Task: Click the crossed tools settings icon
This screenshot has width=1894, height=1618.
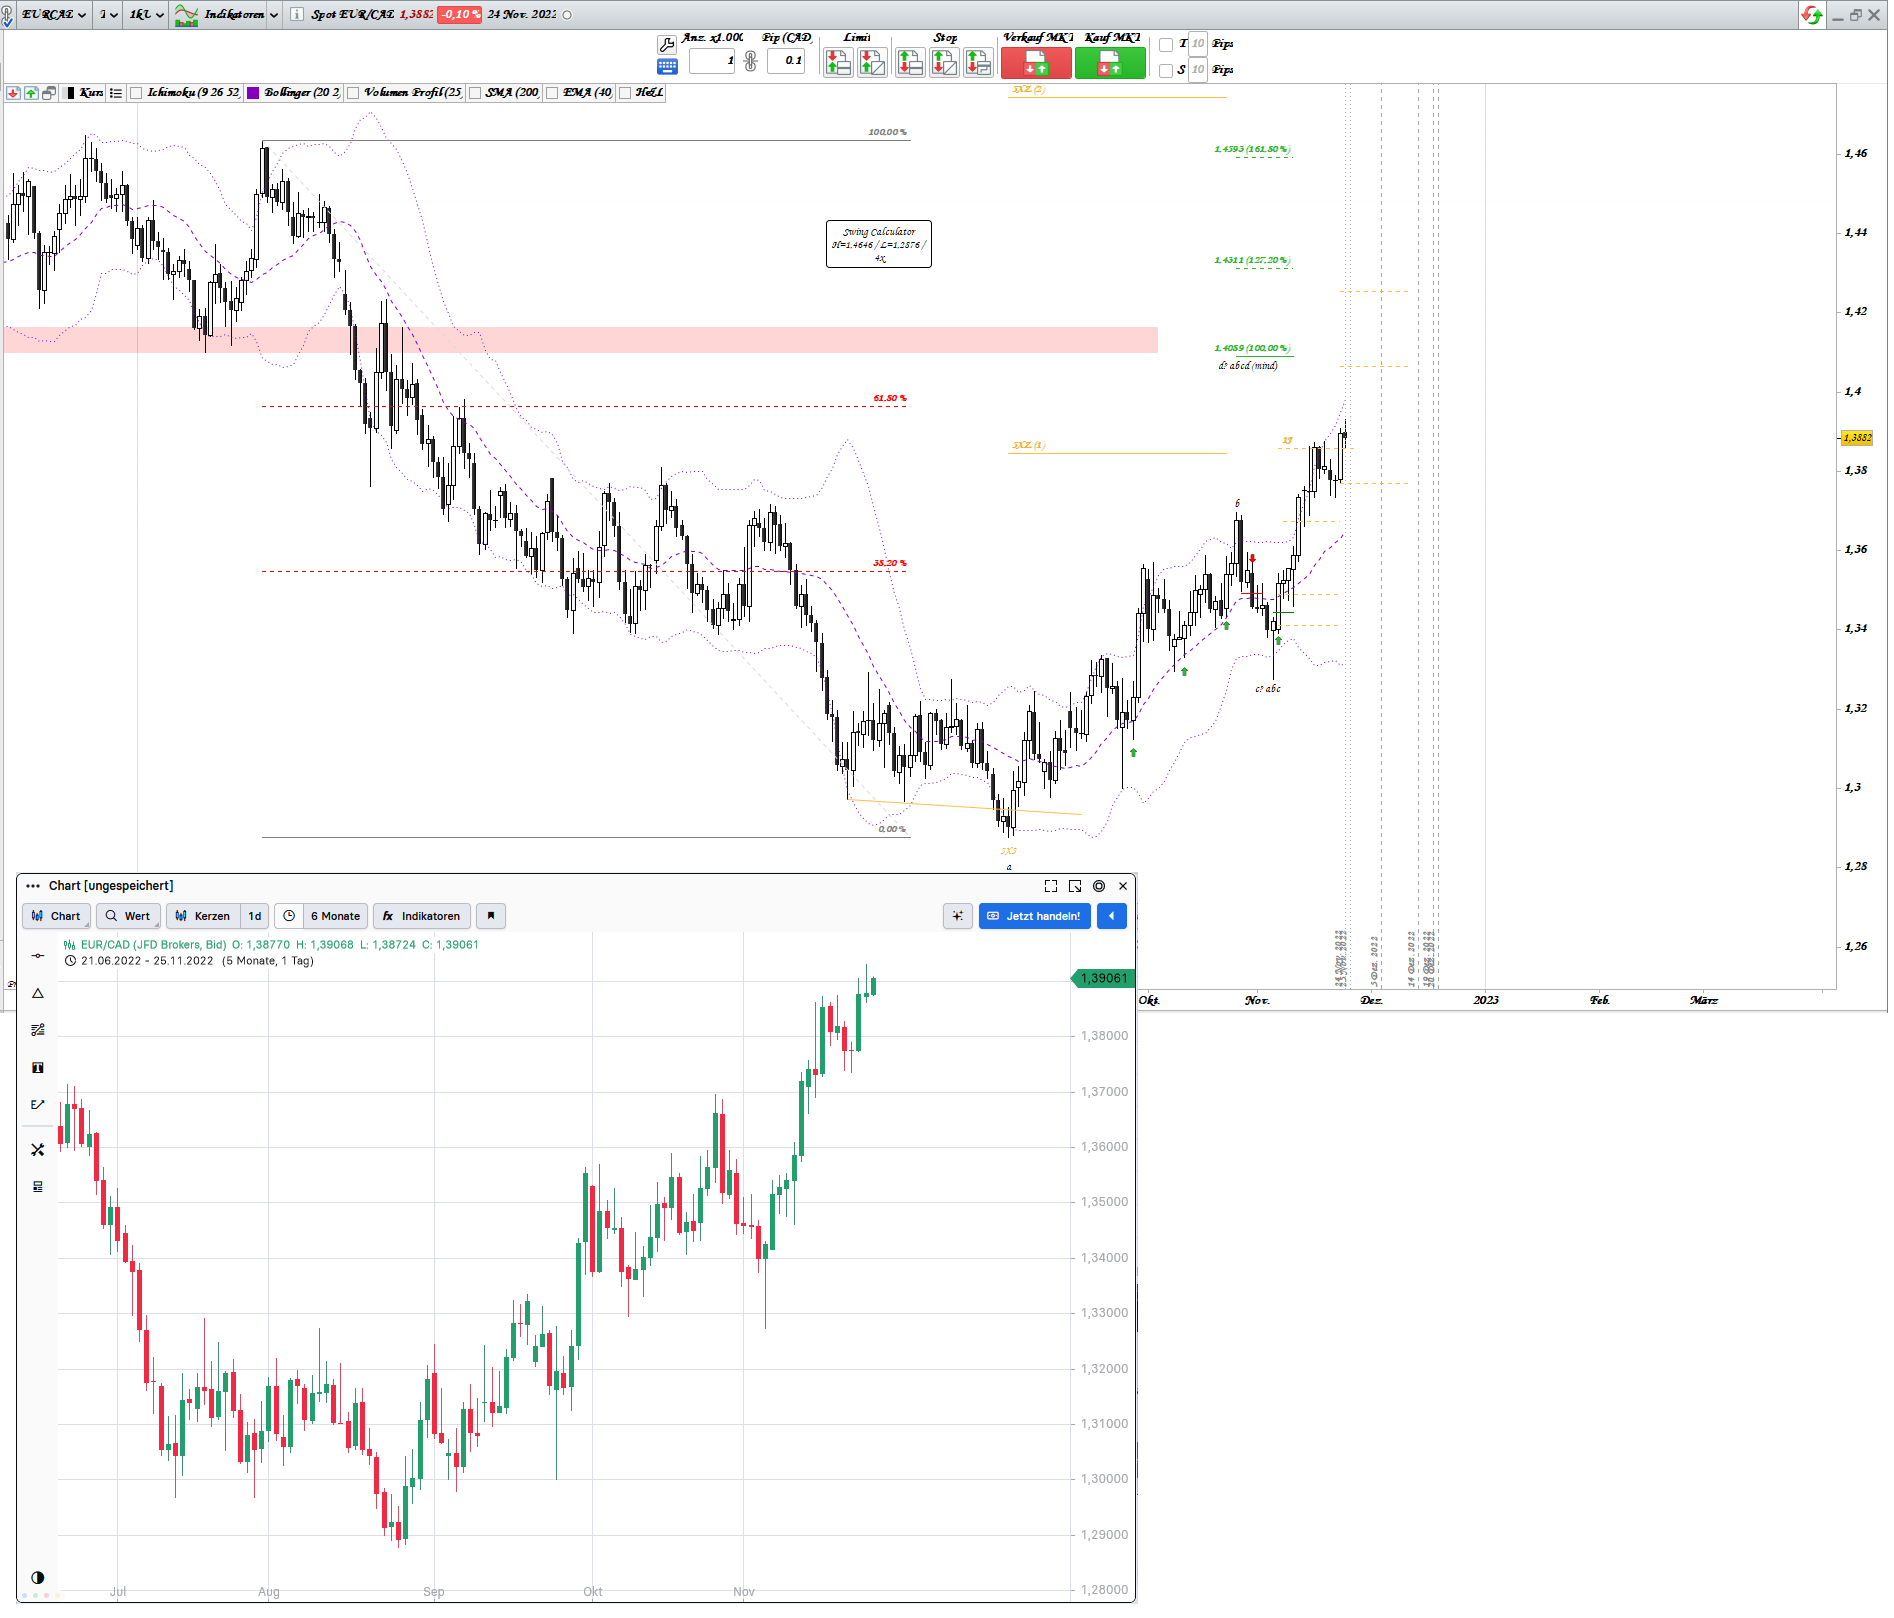Action: (38, 1150)
